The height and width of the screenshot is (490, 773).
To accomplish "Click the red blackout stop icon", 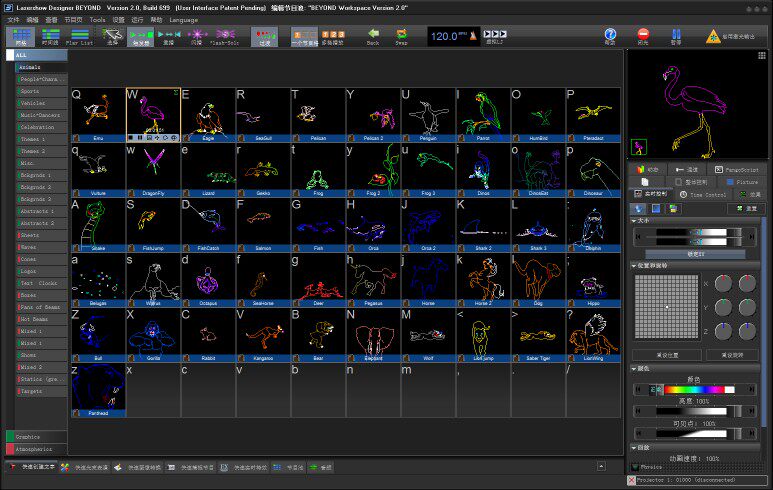I will pyautogui.click(x=643, y=36).
